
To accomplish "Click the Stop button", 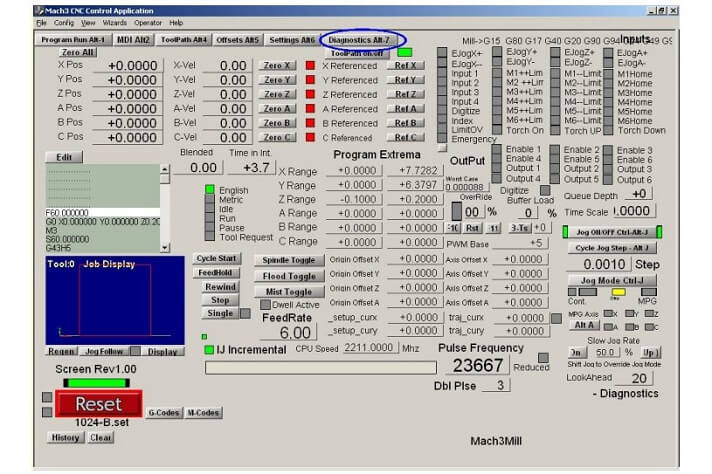I will 220,300.
